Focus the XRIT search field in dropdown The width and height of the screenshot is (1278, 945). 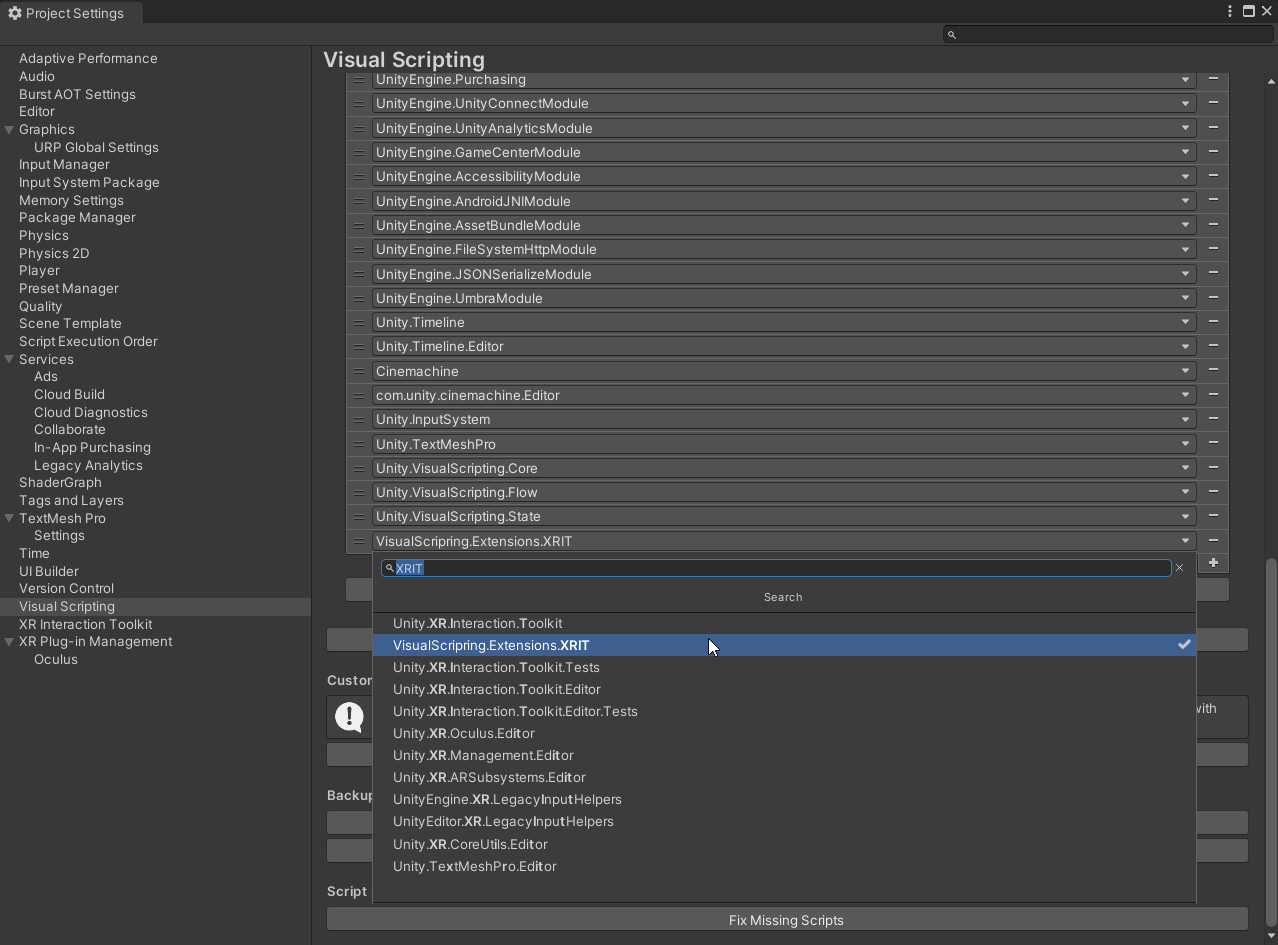point(776,568)
